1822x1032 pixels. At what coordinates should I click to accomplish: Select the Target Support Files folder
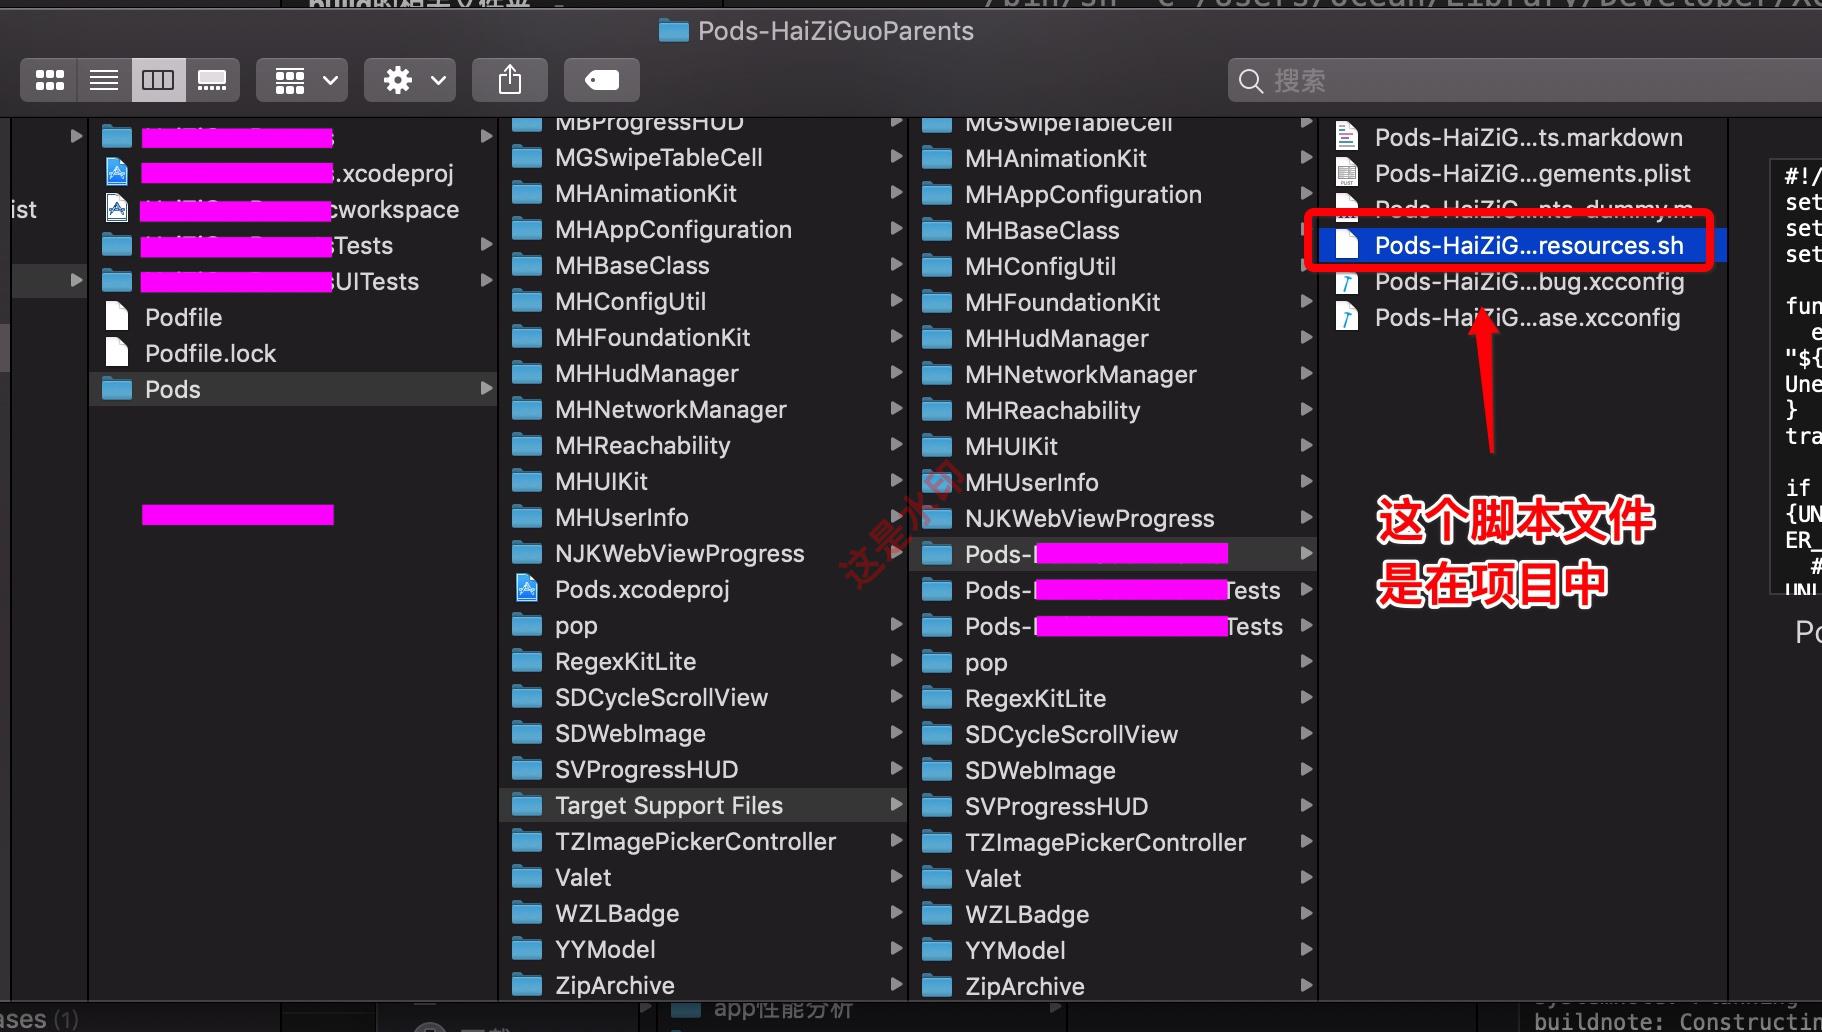tap(704, 805)
